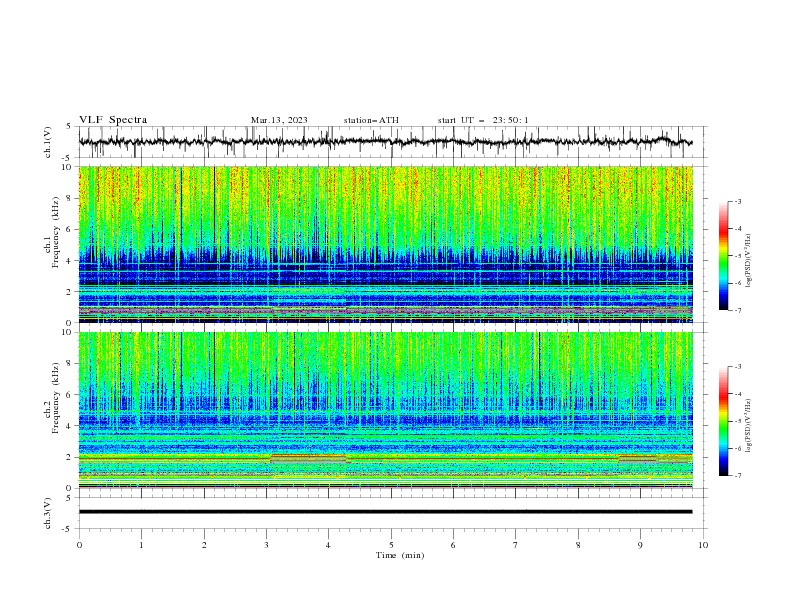Viewport: 792px width, 612px height.
Task: Click the 0 minute tick label
Action: point(79,545)
